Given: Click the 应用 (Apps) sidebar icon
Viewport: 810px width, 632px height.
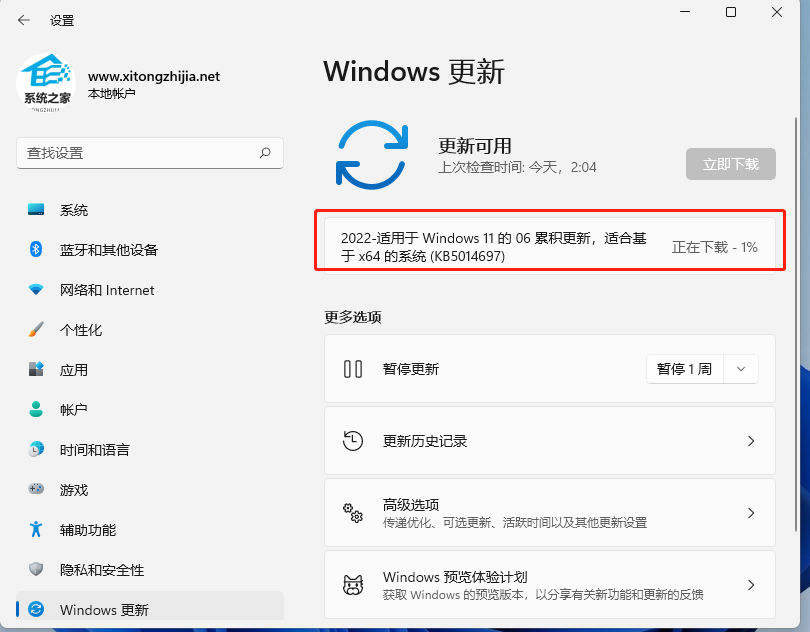Looking at the screenshot, I should pyautogui.click(x=34, y=369).
